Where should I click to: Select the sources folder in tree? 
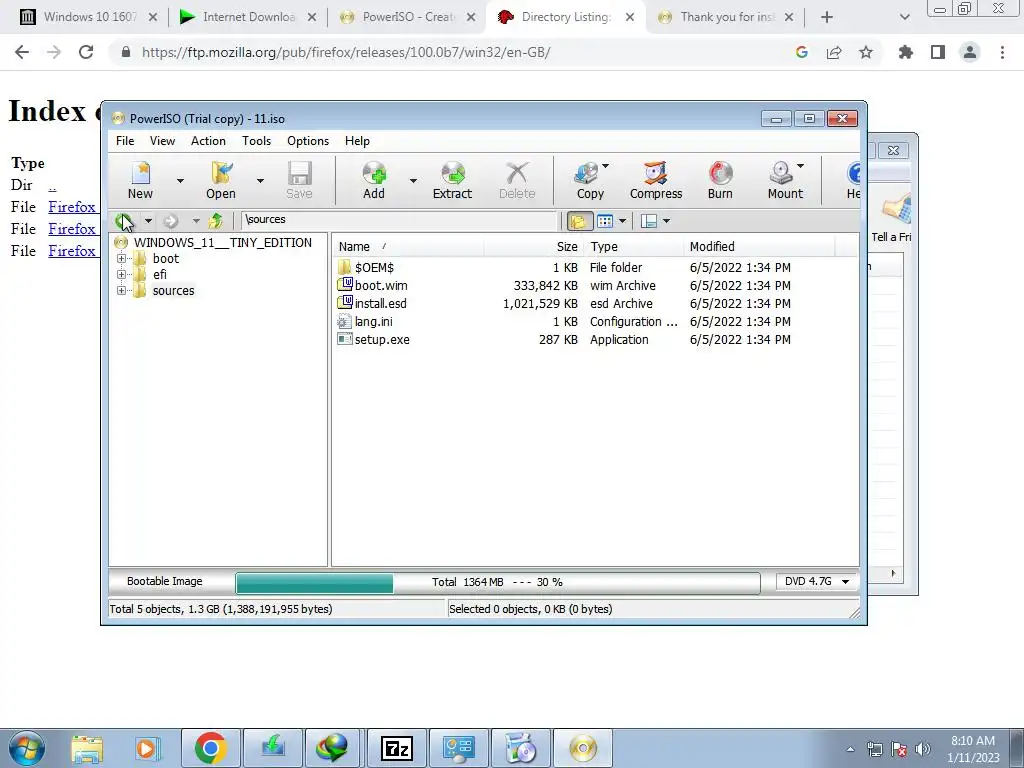tap(174, 291)
